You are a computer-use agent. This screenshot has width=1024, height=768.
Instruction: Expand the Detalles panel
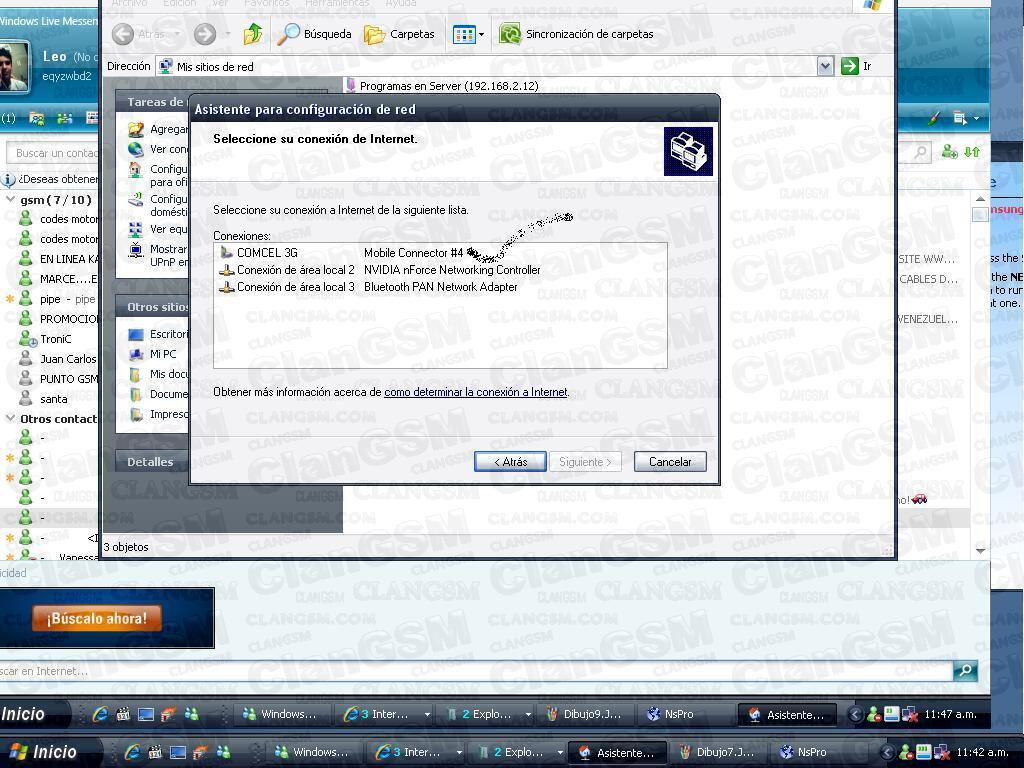(149, 462)
